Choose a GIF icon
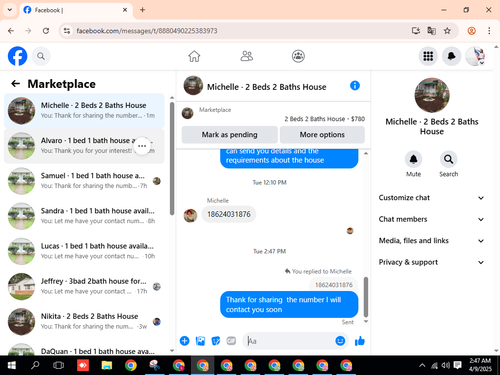The width and height of the screenshot is (500, 375). pos(231,341)
